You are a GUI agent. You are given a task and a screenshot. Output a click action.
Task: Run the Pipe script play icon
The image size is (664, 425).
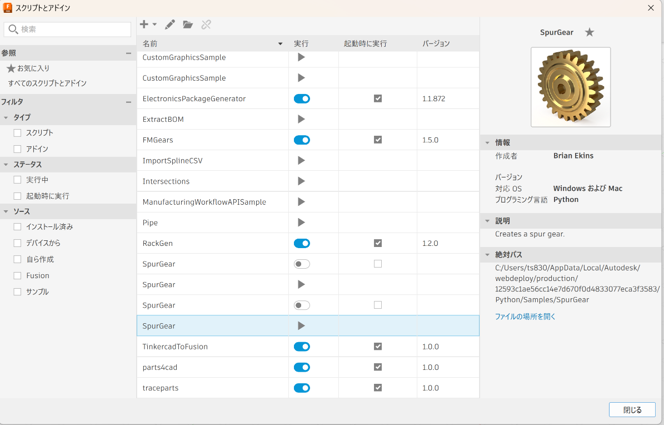pyautogui.click(x=301, y=222)
